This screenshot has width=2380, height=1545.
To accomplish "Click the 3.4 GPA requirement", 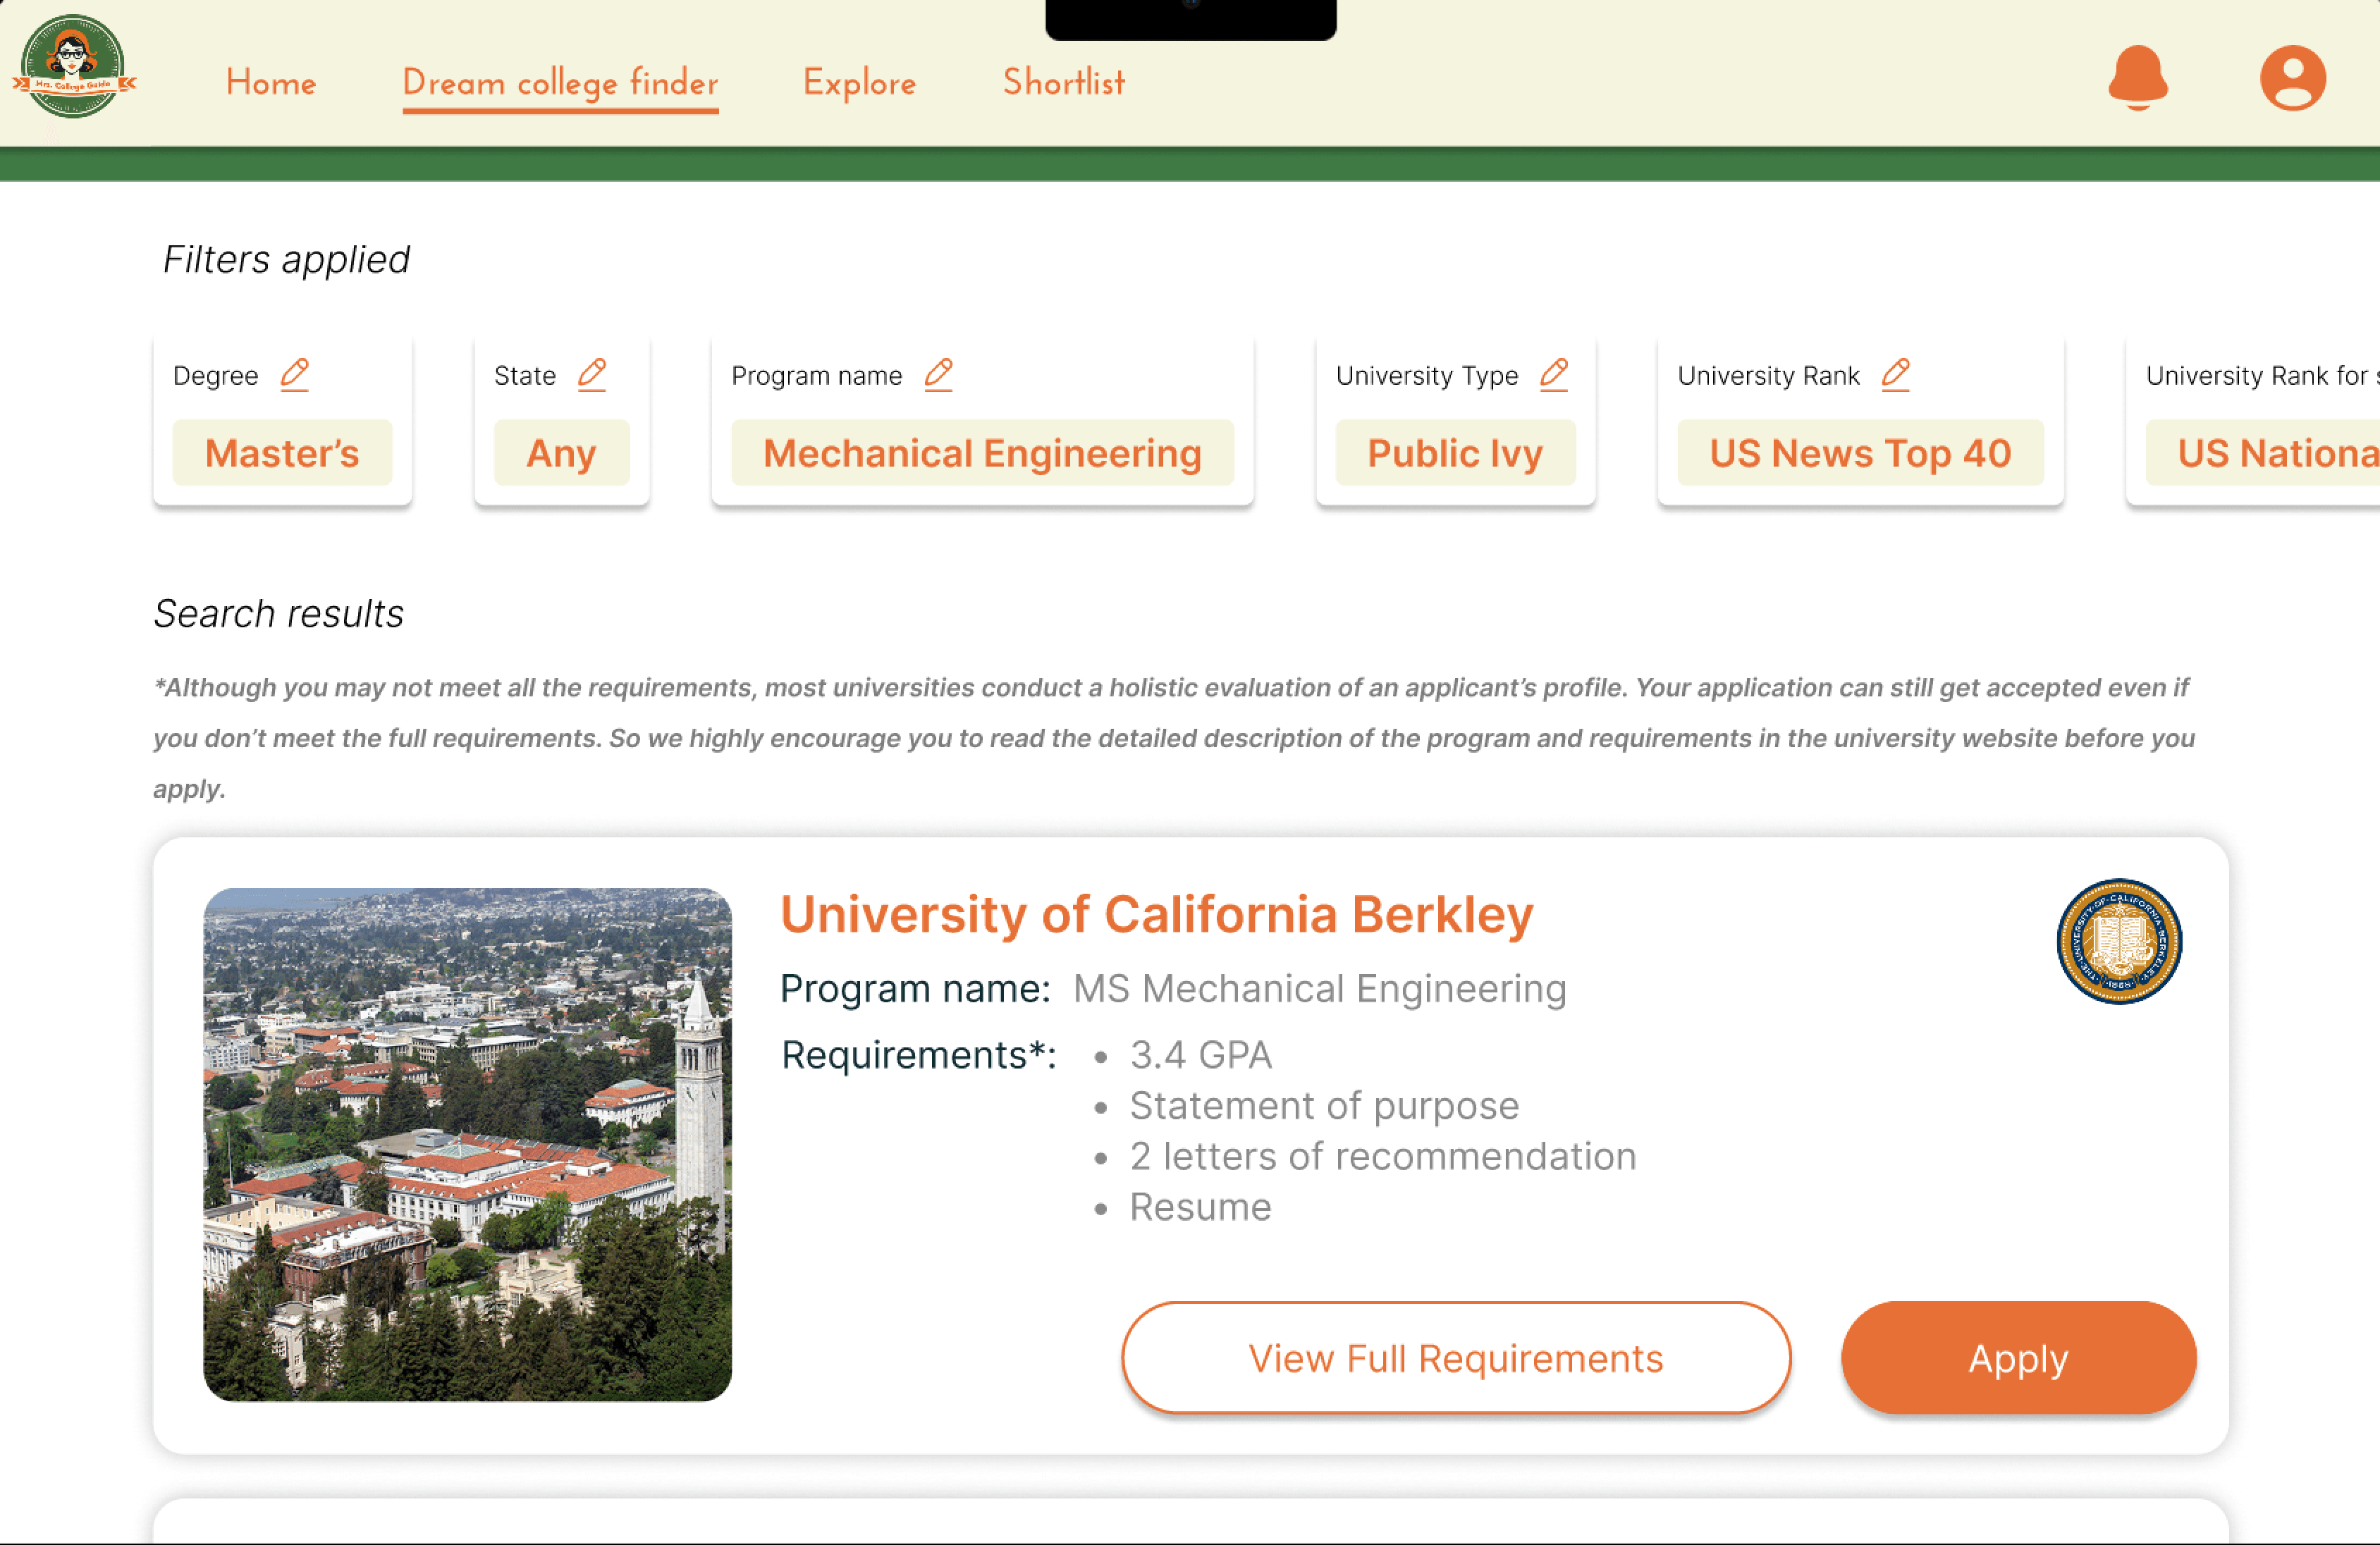I will click(x=1200, y=1055).
